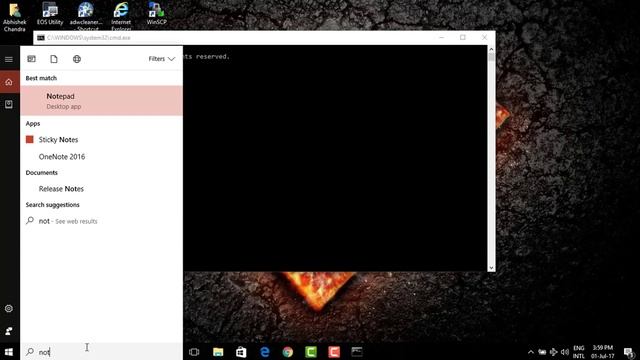Open network status tray icon
This screenshot has width=640, height=360.
(553, 352)
